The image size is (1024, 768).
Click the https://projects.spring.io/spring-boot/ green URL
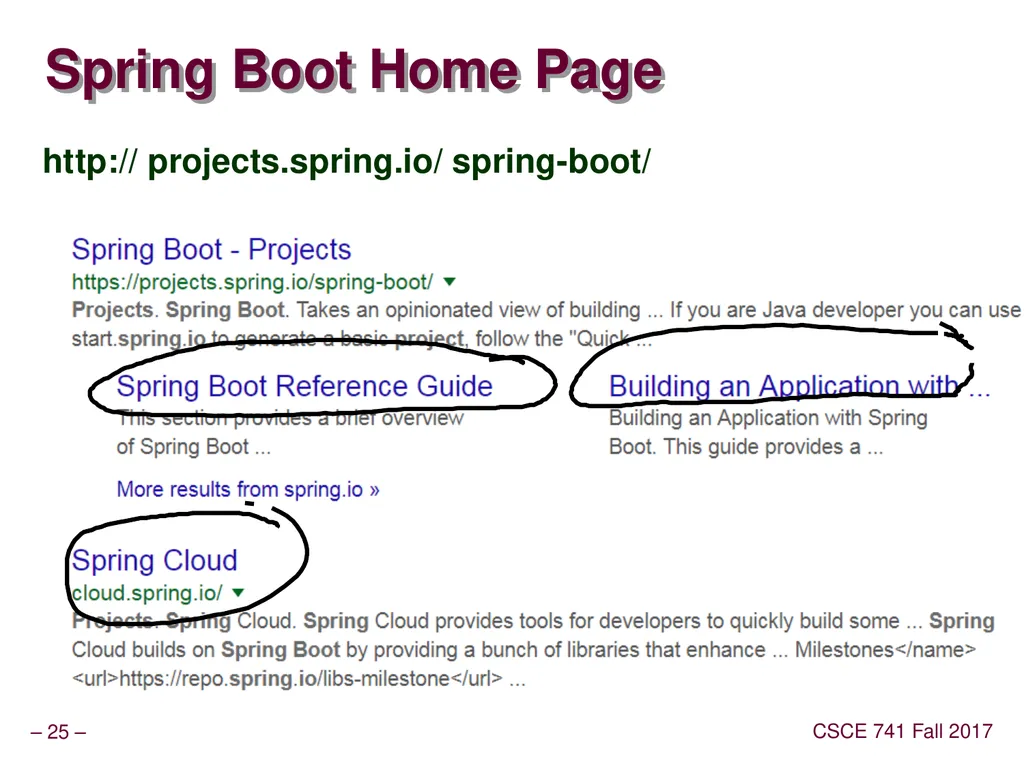click(x=252, y=282)
